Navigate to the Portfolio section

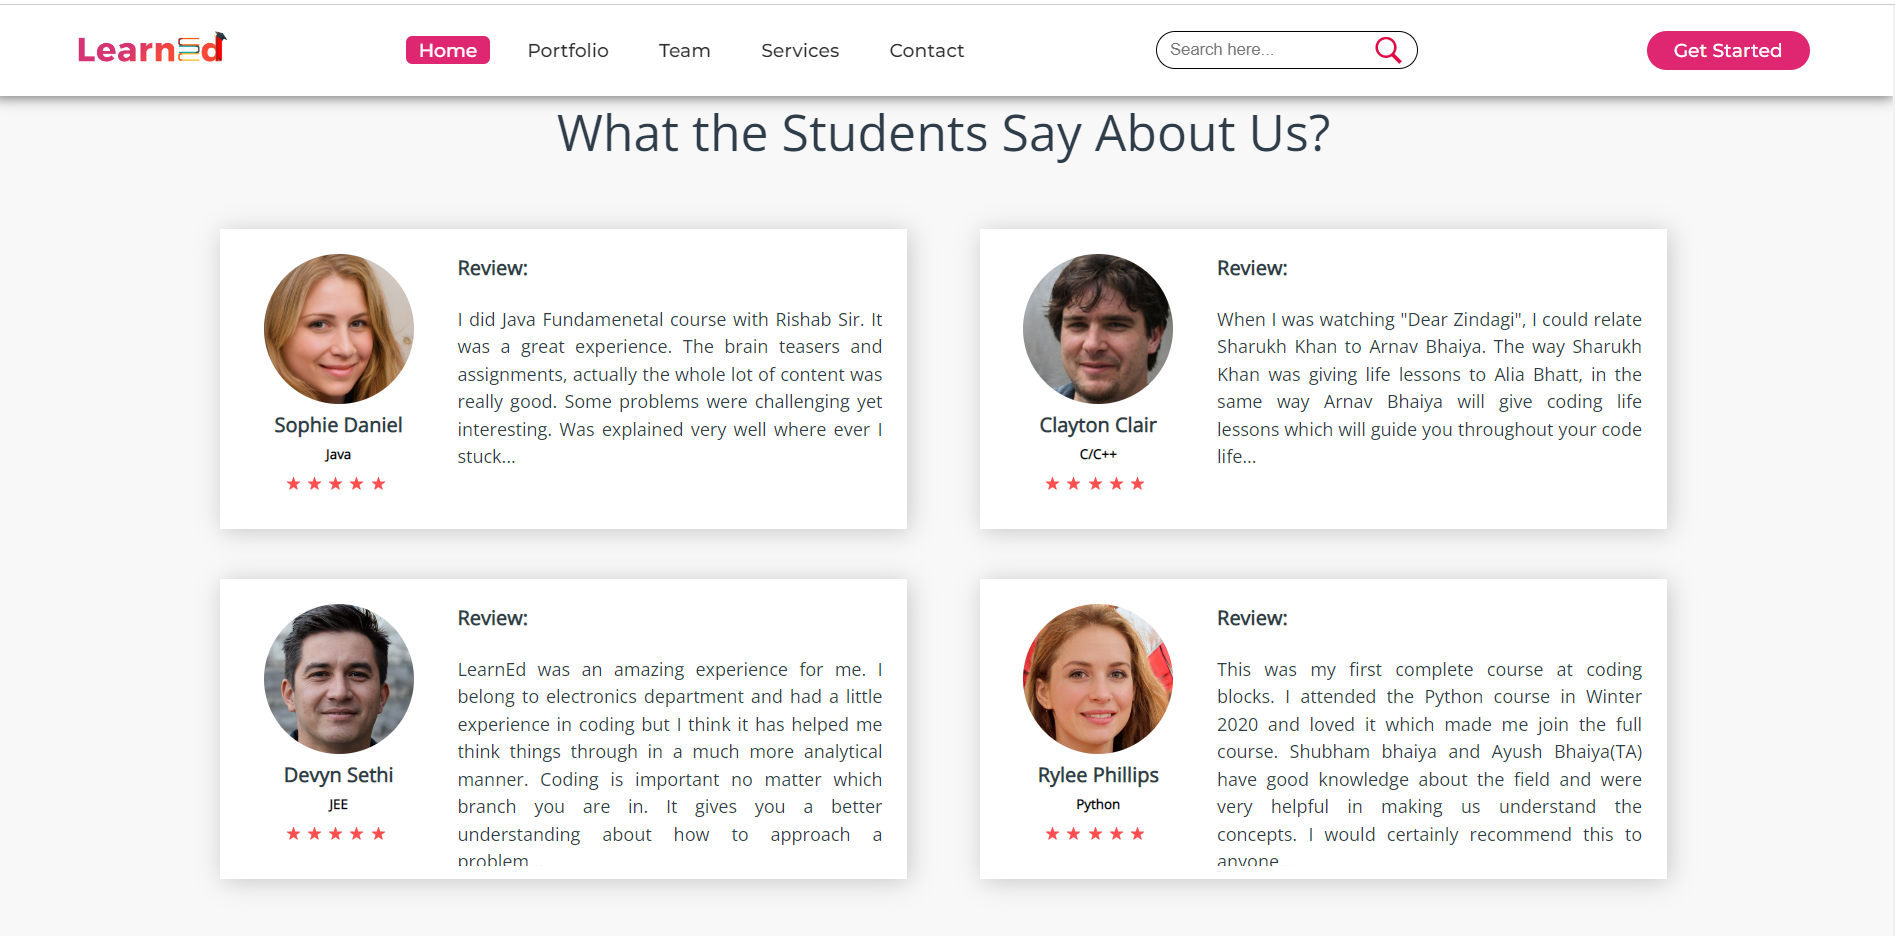567,50
